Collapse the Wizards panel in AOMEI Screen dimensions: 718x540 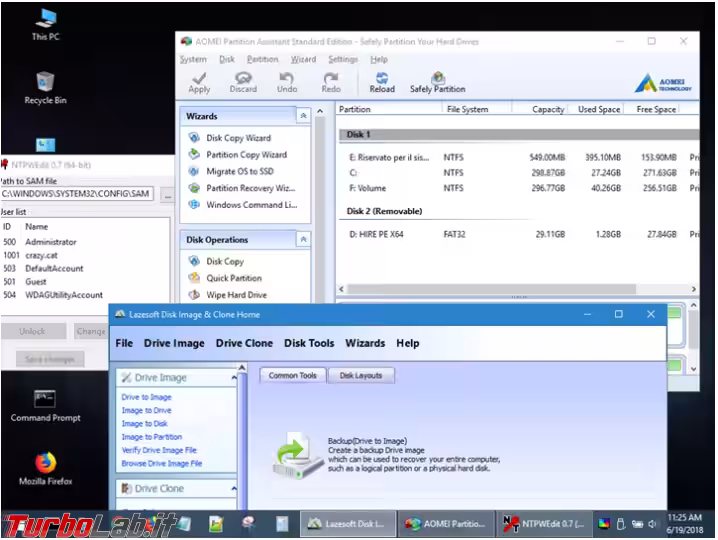click(303, 116)
